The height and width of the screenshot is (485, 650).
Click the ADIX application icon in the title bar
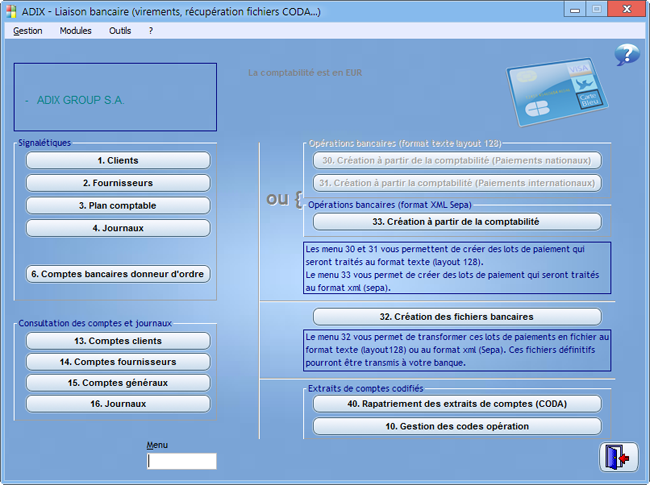11,11
